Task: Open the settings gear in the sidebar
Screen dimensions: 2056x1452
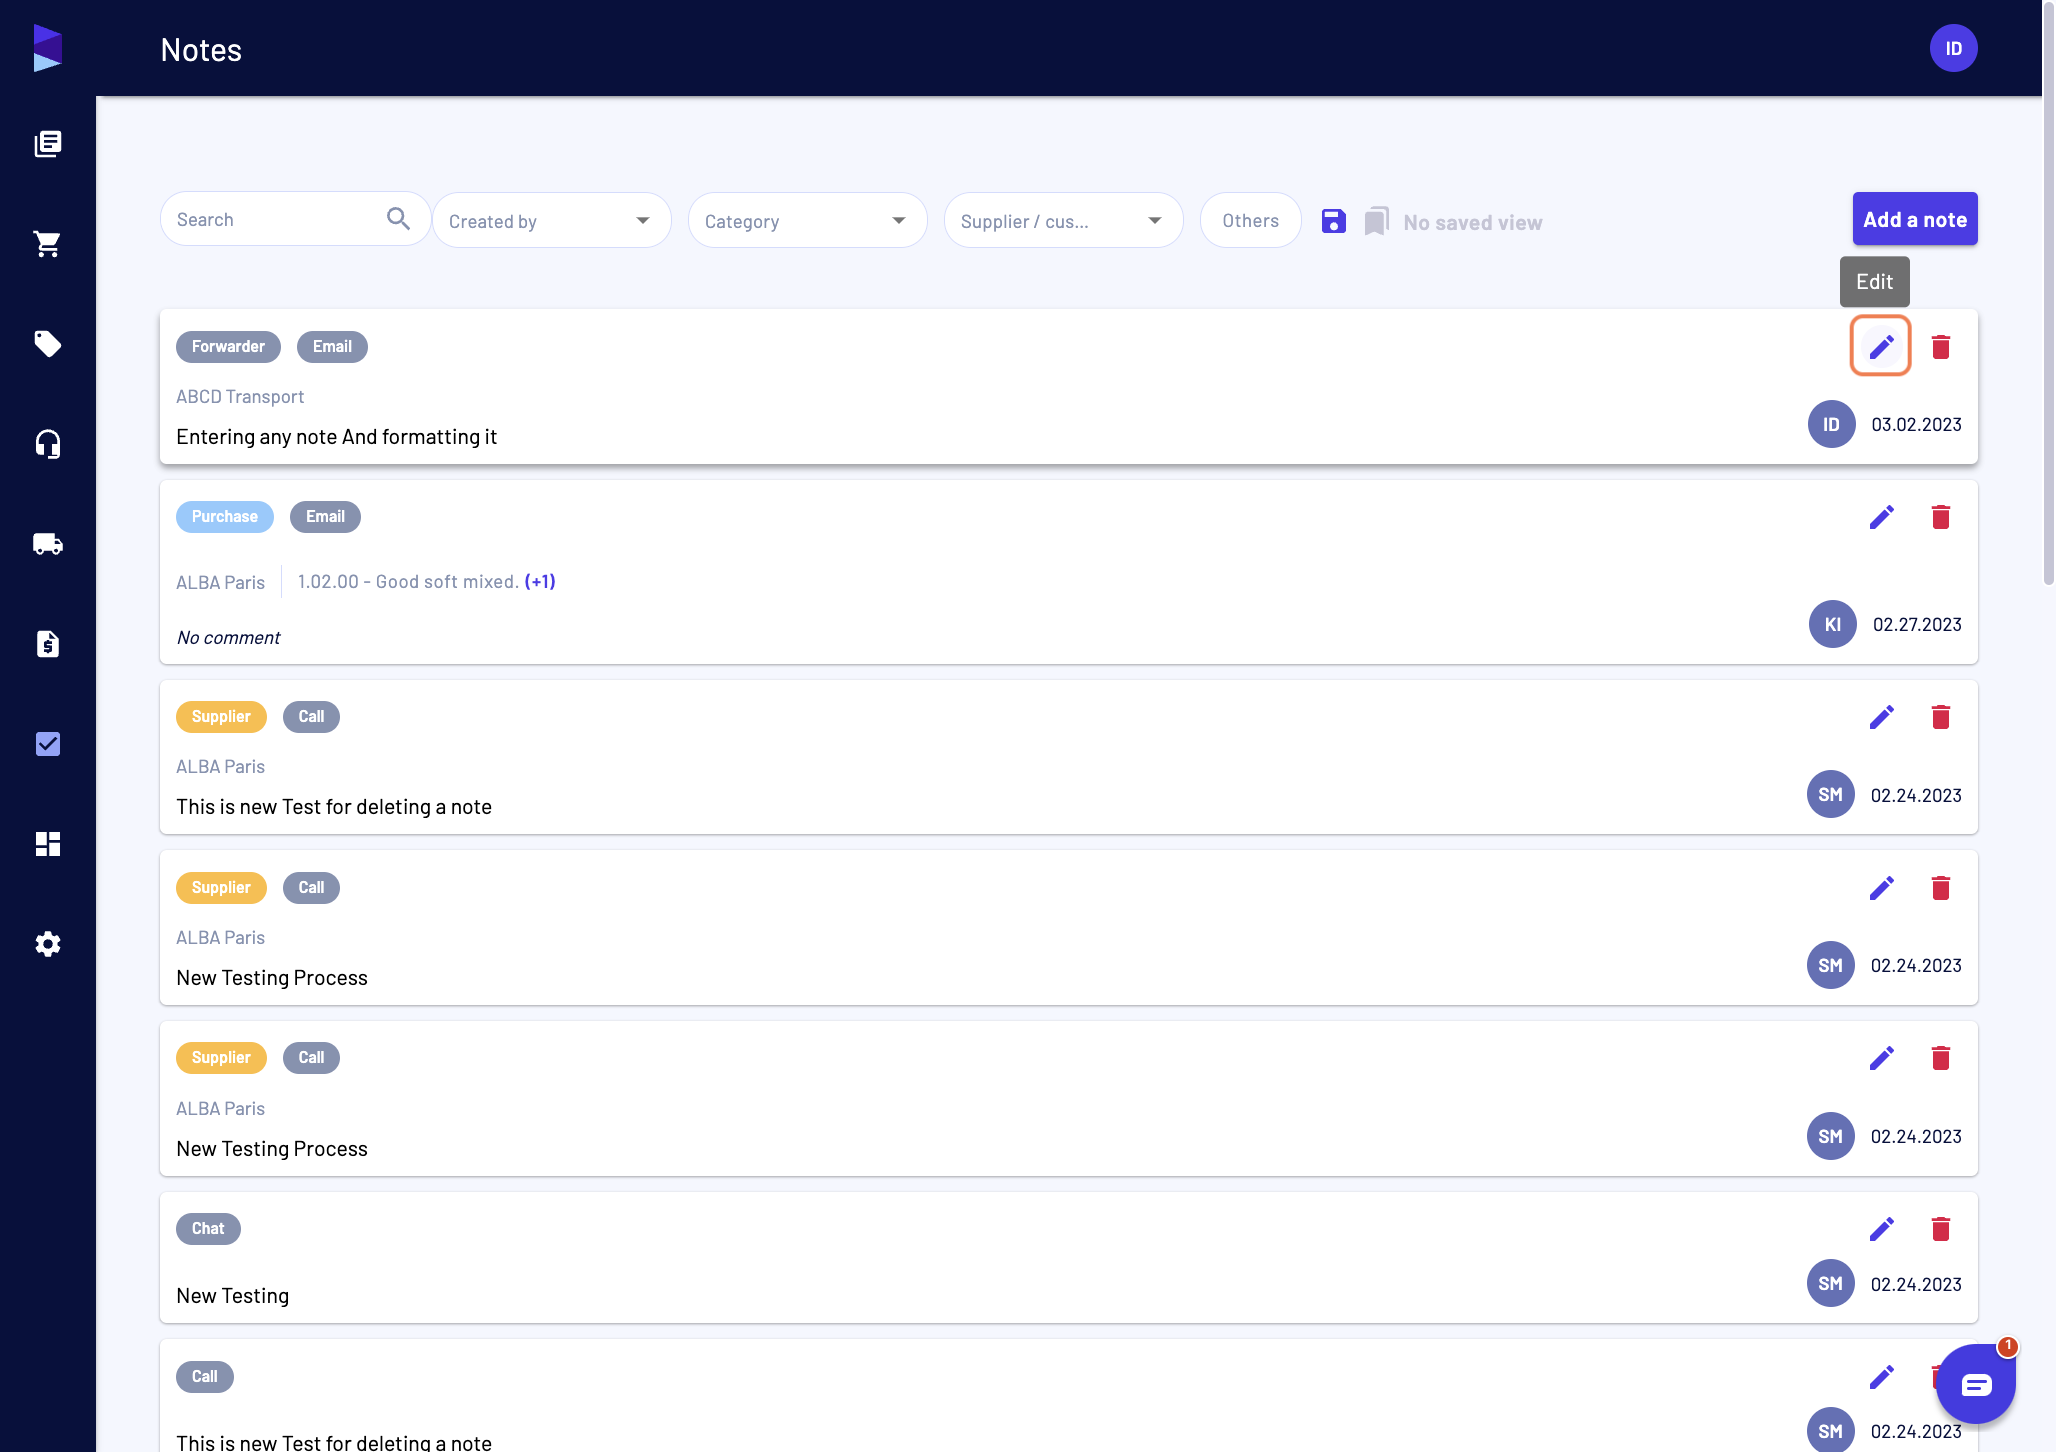Action: [47, 944]
